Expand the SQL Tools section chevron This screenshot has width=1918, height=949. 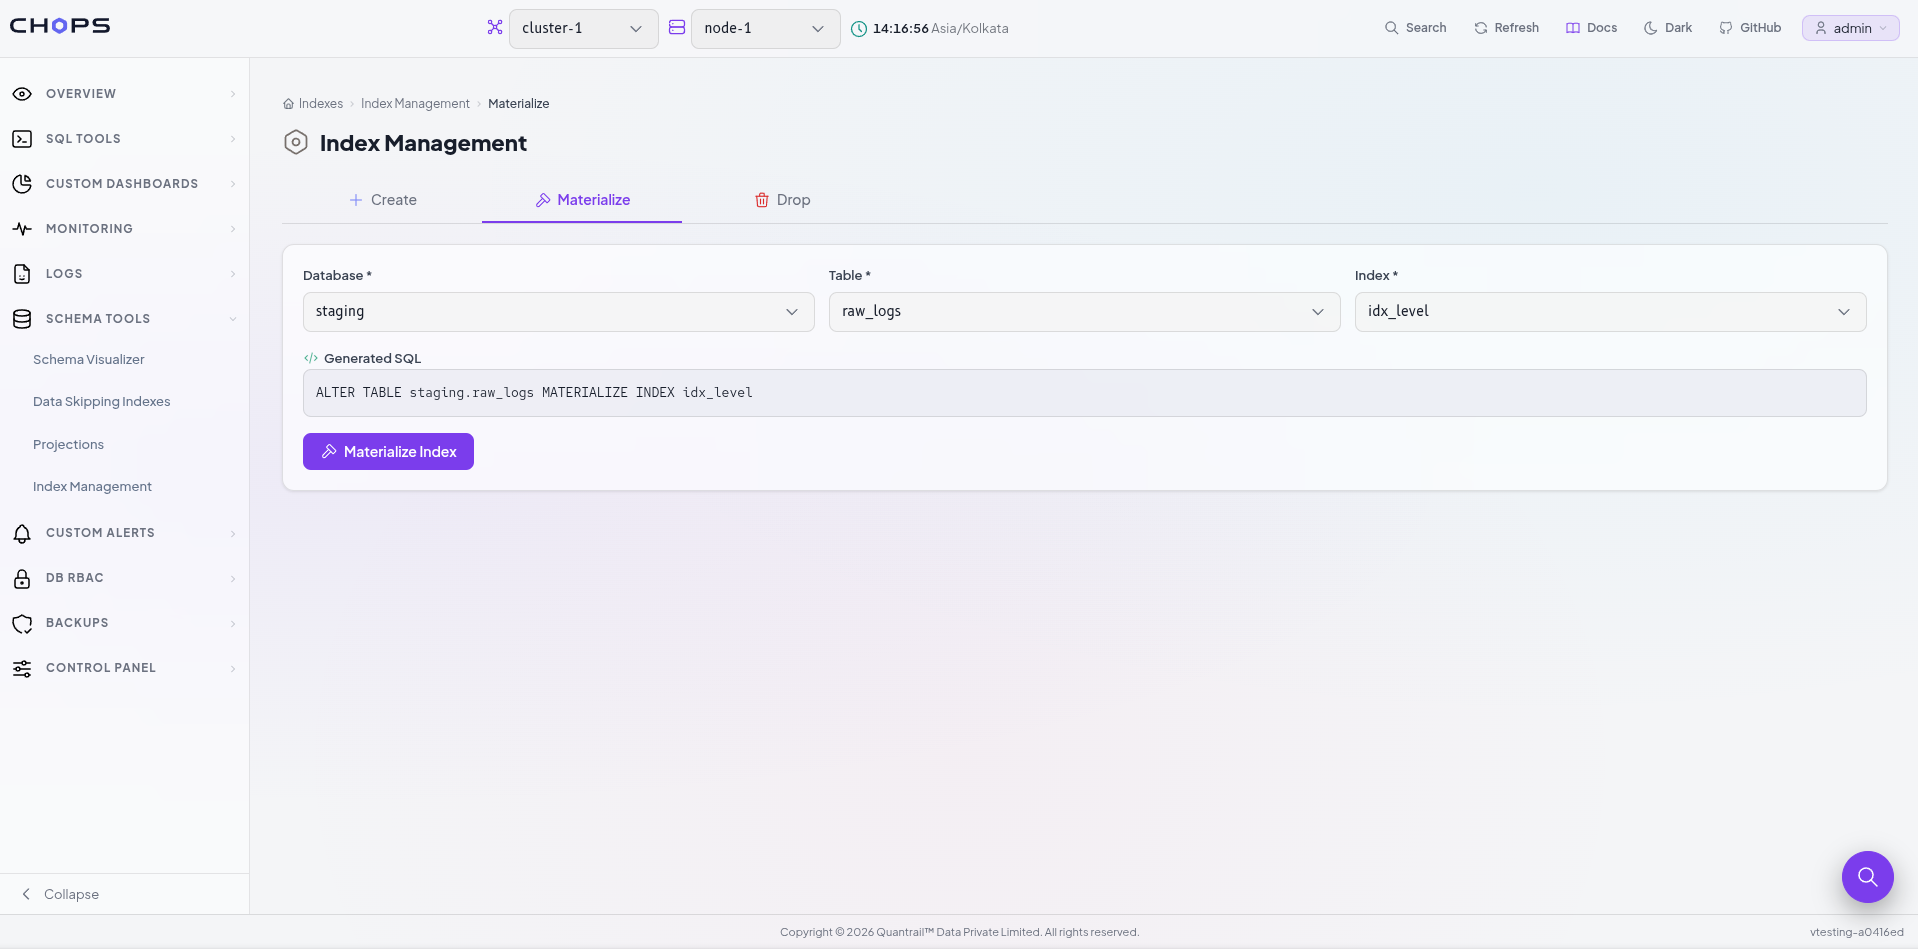[x=233, y=139]
